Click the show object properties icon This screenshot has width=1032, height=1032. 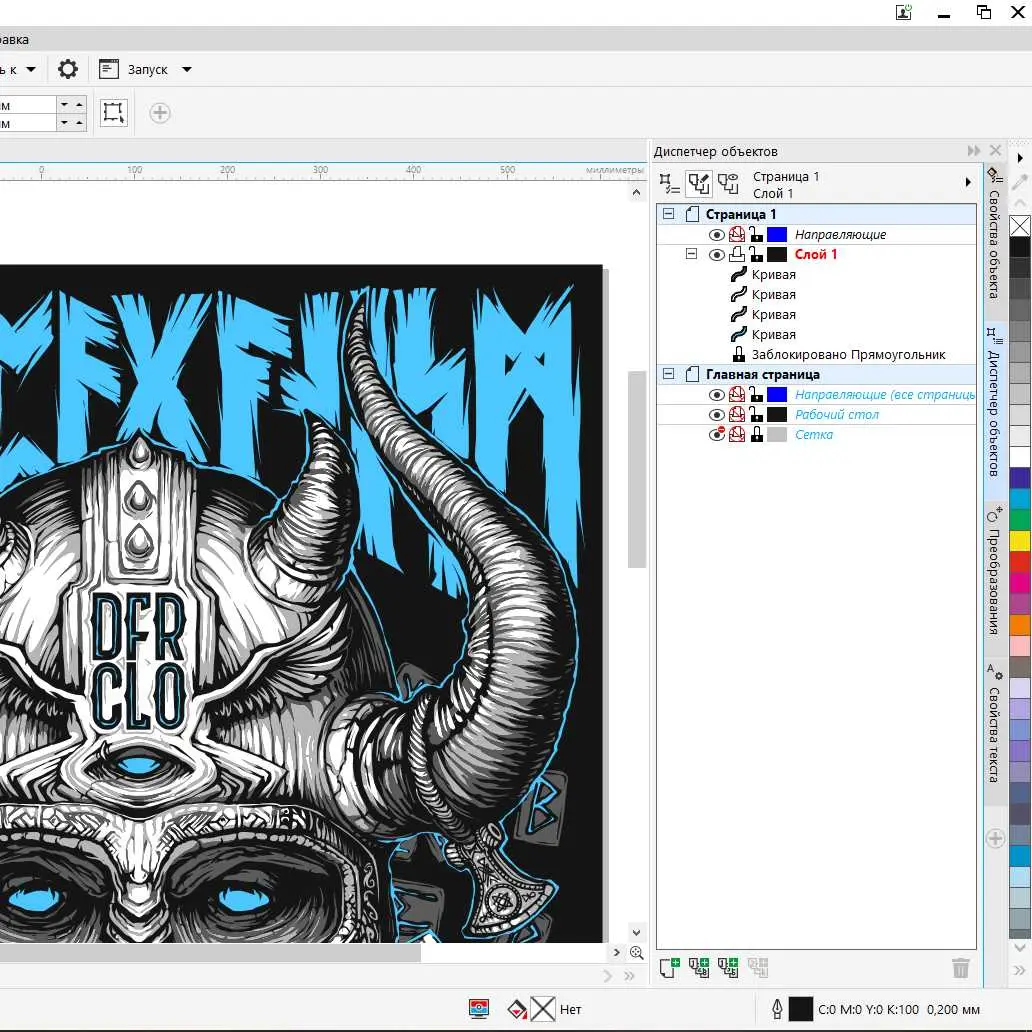coord(670,184)
